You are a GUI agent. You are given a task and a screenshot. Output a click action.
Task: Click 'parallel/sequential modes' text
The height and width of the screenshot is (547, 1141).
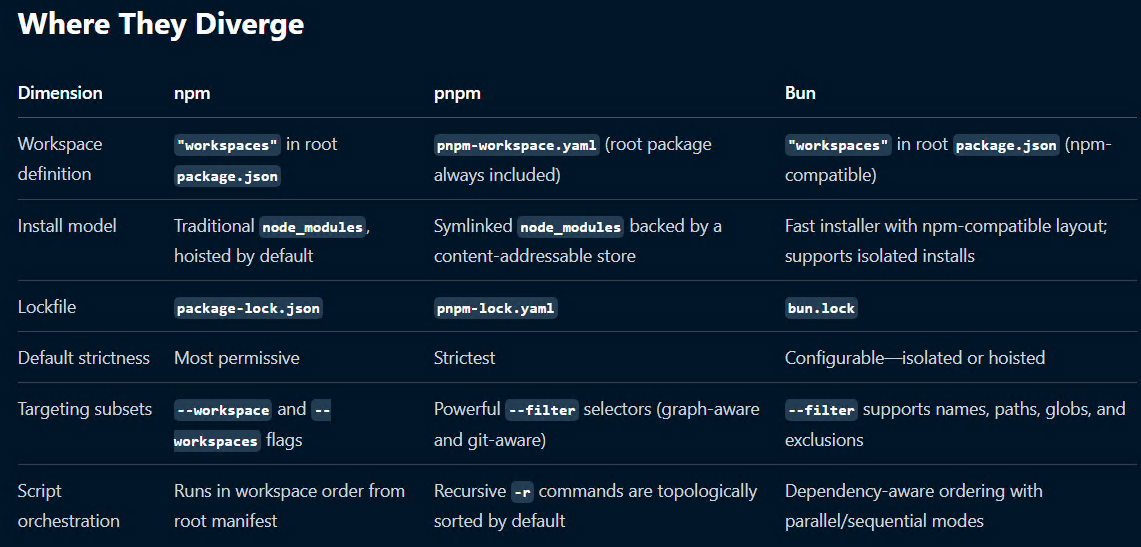click(884, 521)
